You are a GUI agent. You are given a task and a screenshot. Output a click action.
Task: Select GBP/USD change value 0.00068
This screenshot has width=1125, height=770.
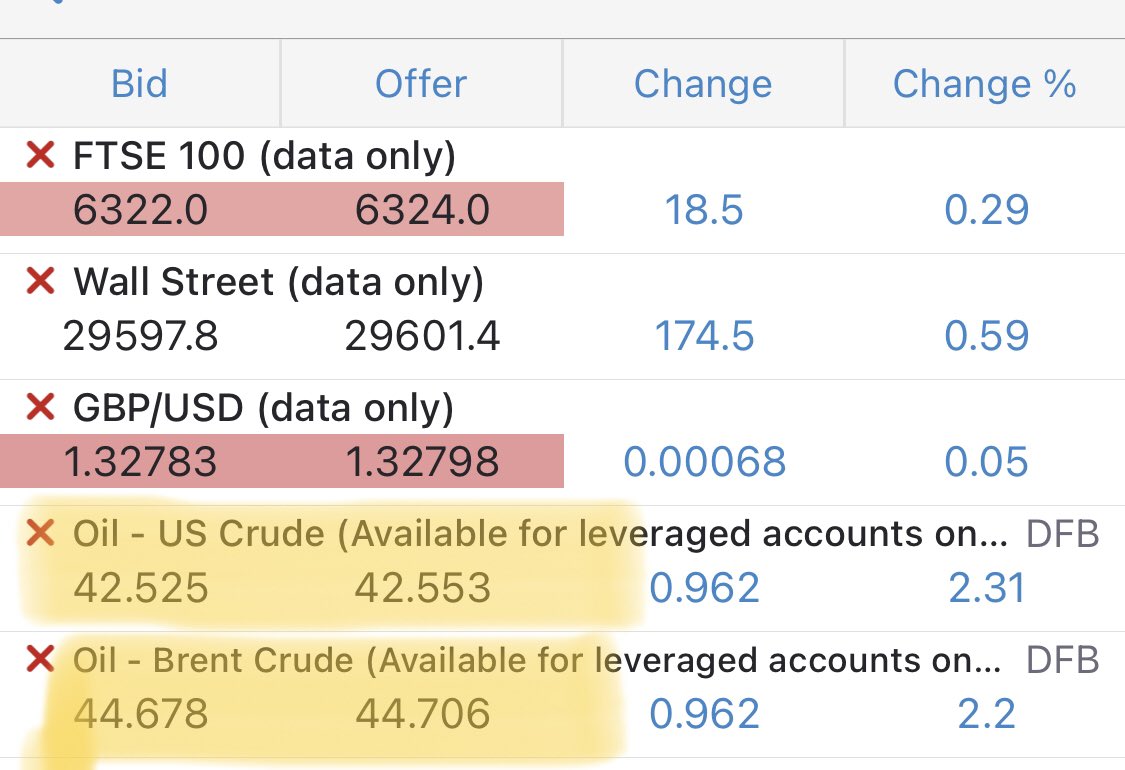[x=705, y=461]
